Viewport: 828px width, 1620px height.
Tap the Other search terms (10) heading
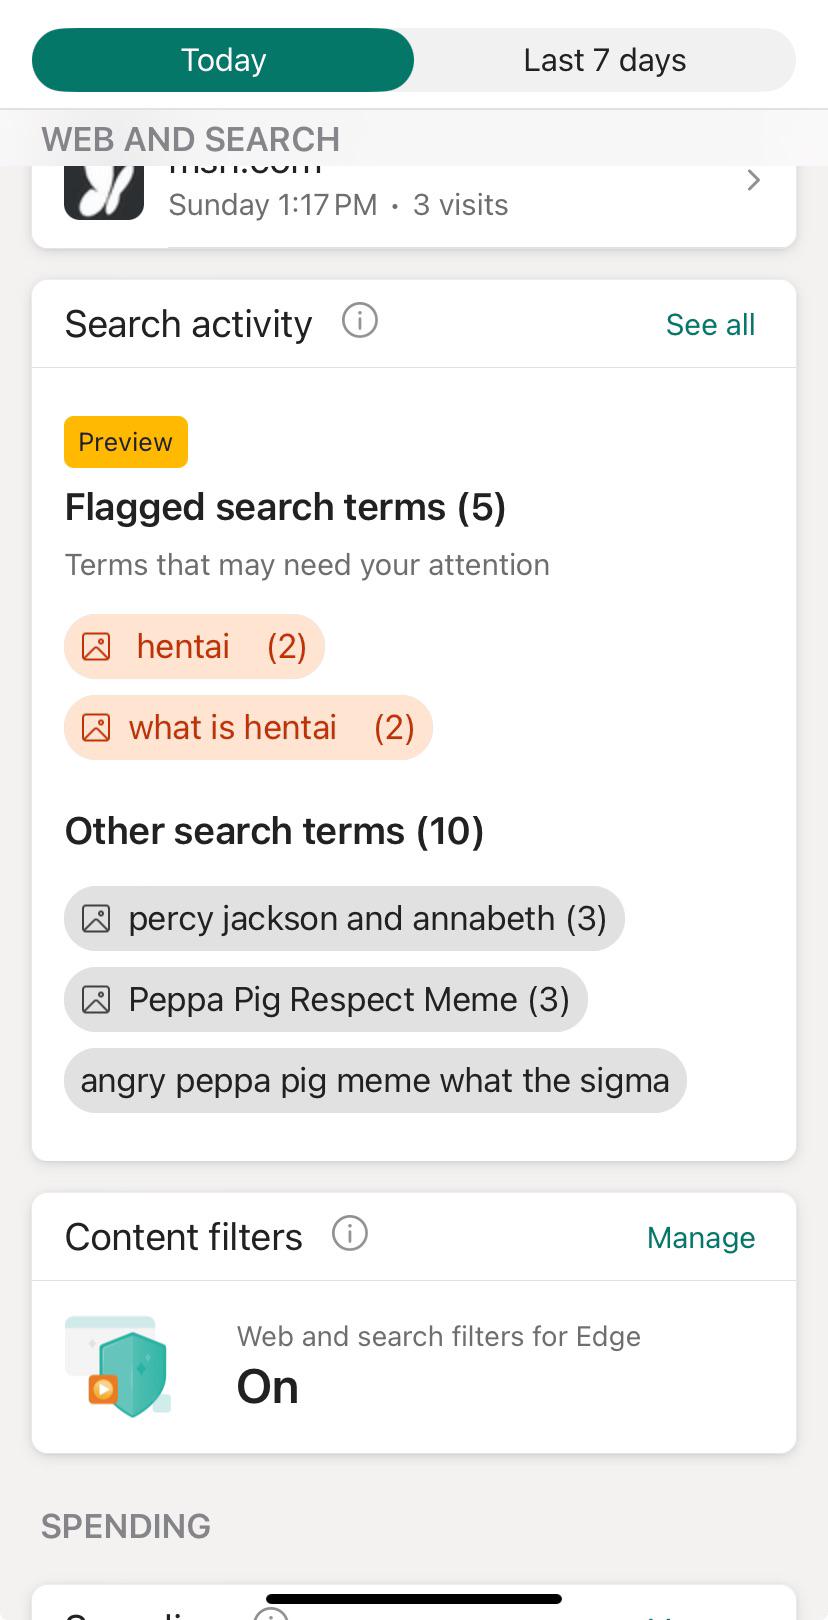tap(274, 832)
